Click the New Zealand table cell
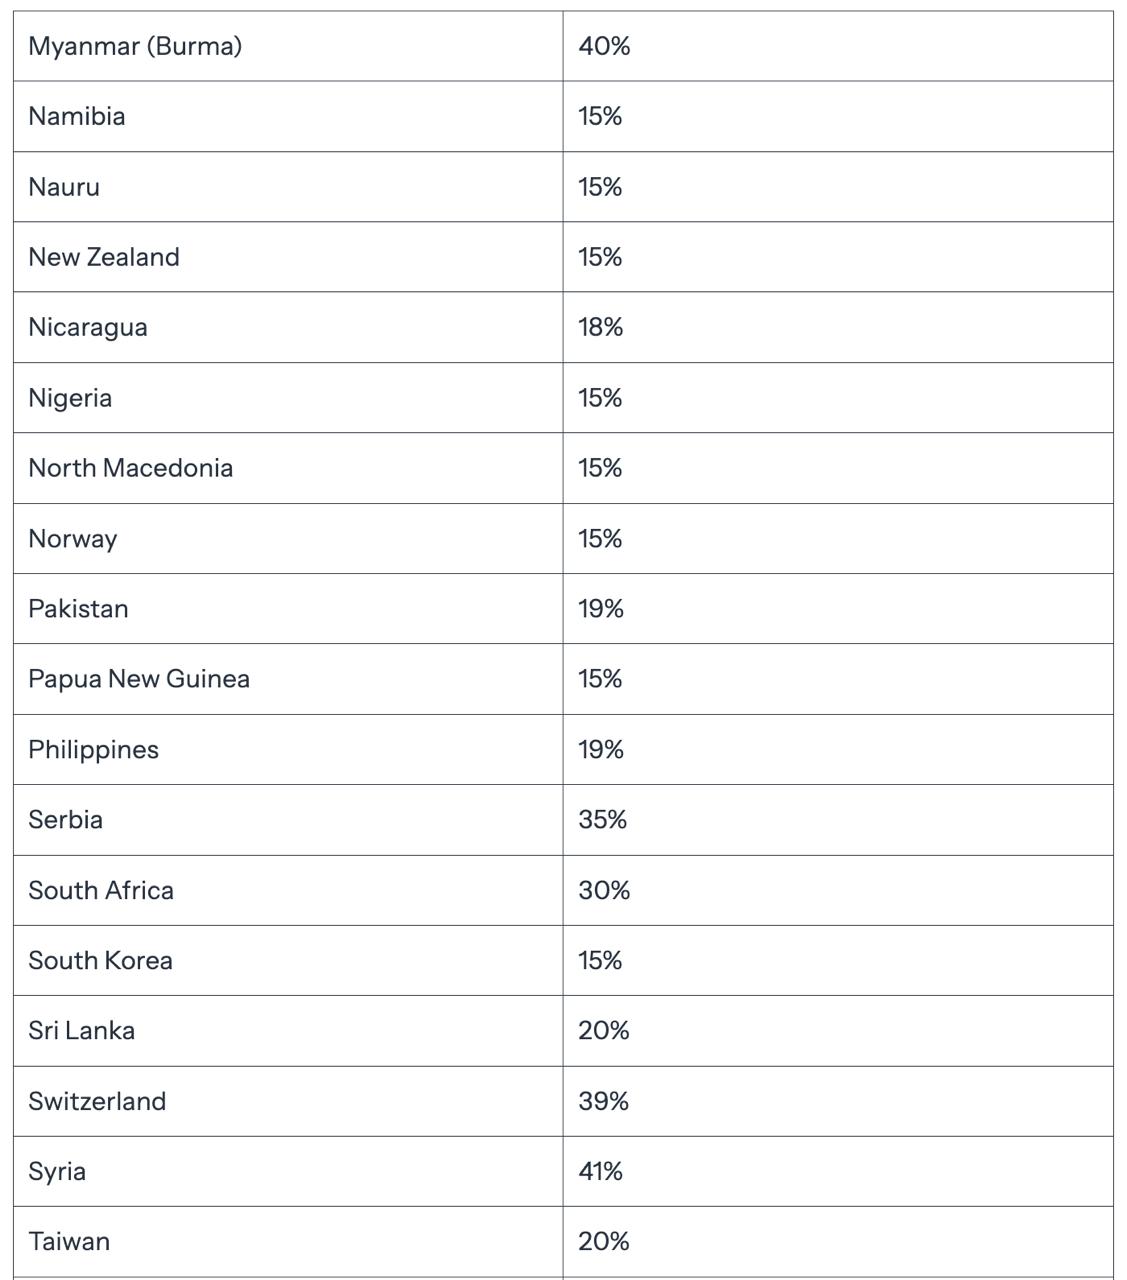 104,257
